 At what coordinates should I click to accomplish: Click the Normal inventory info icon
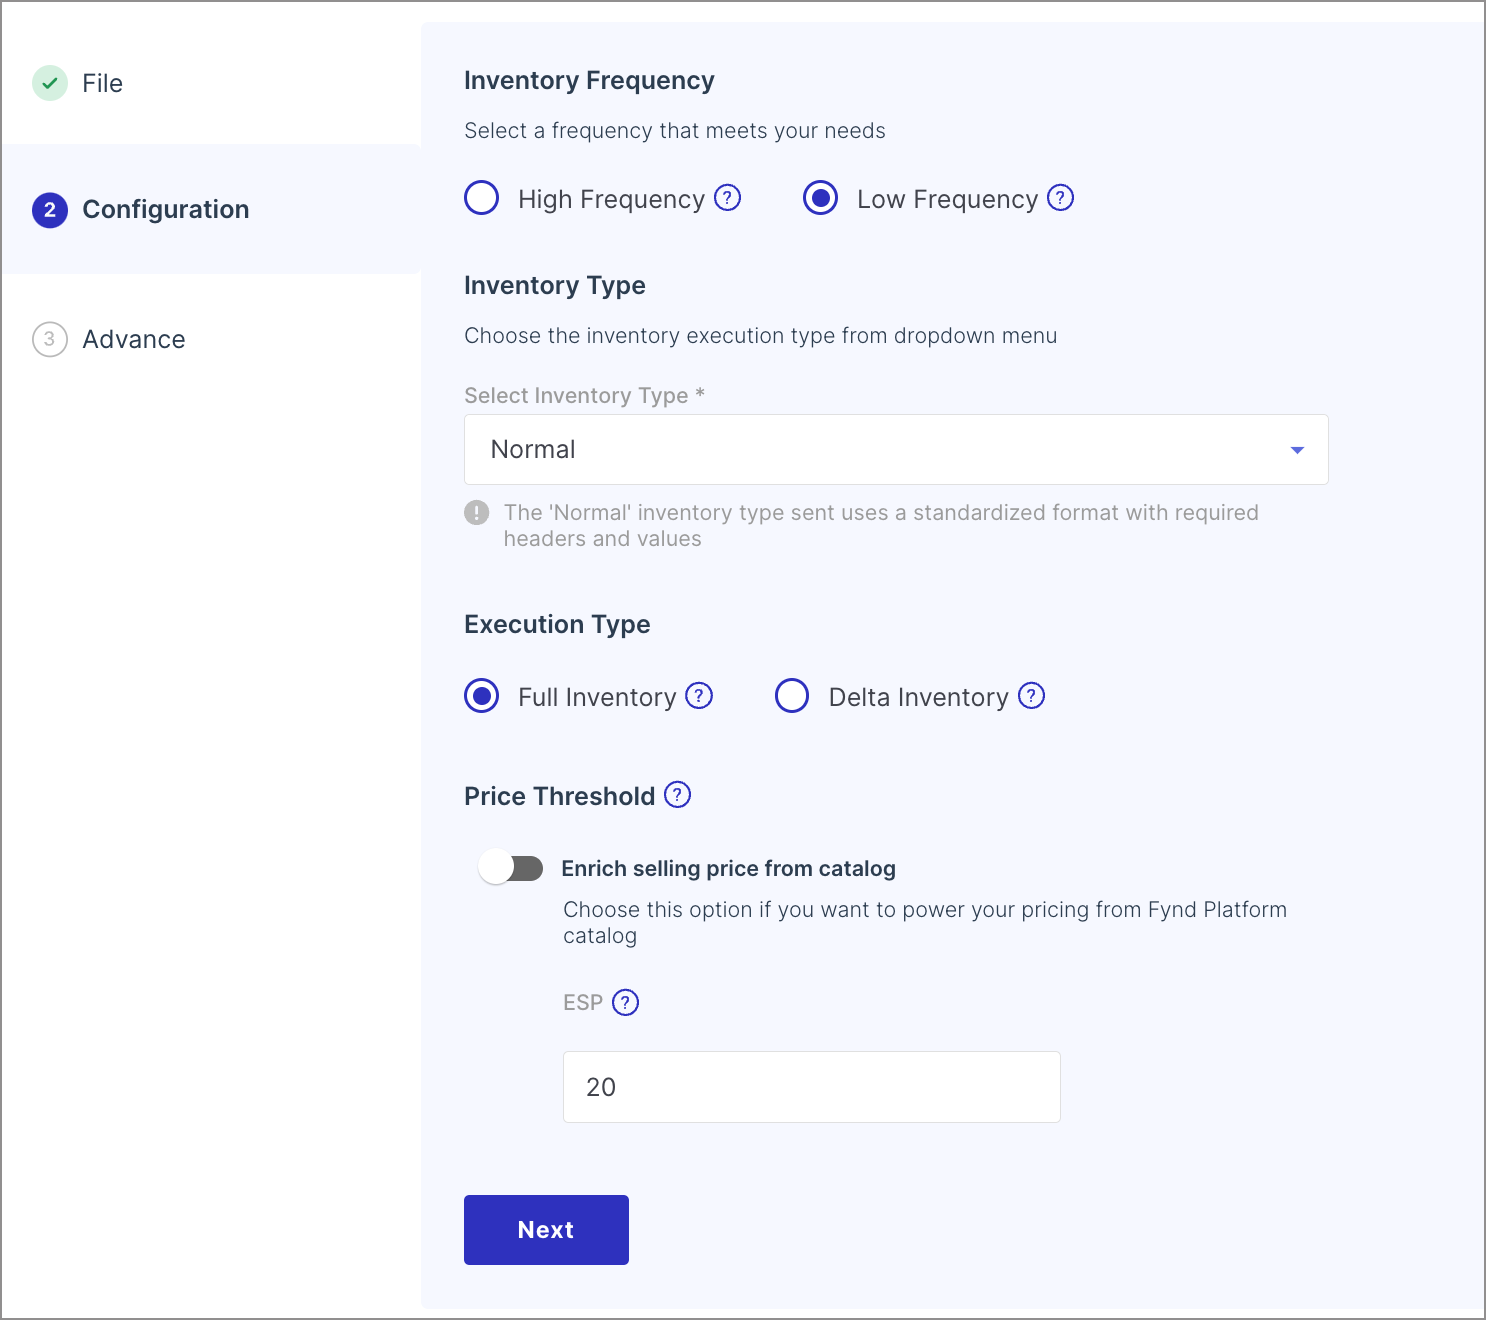point(477,513)
